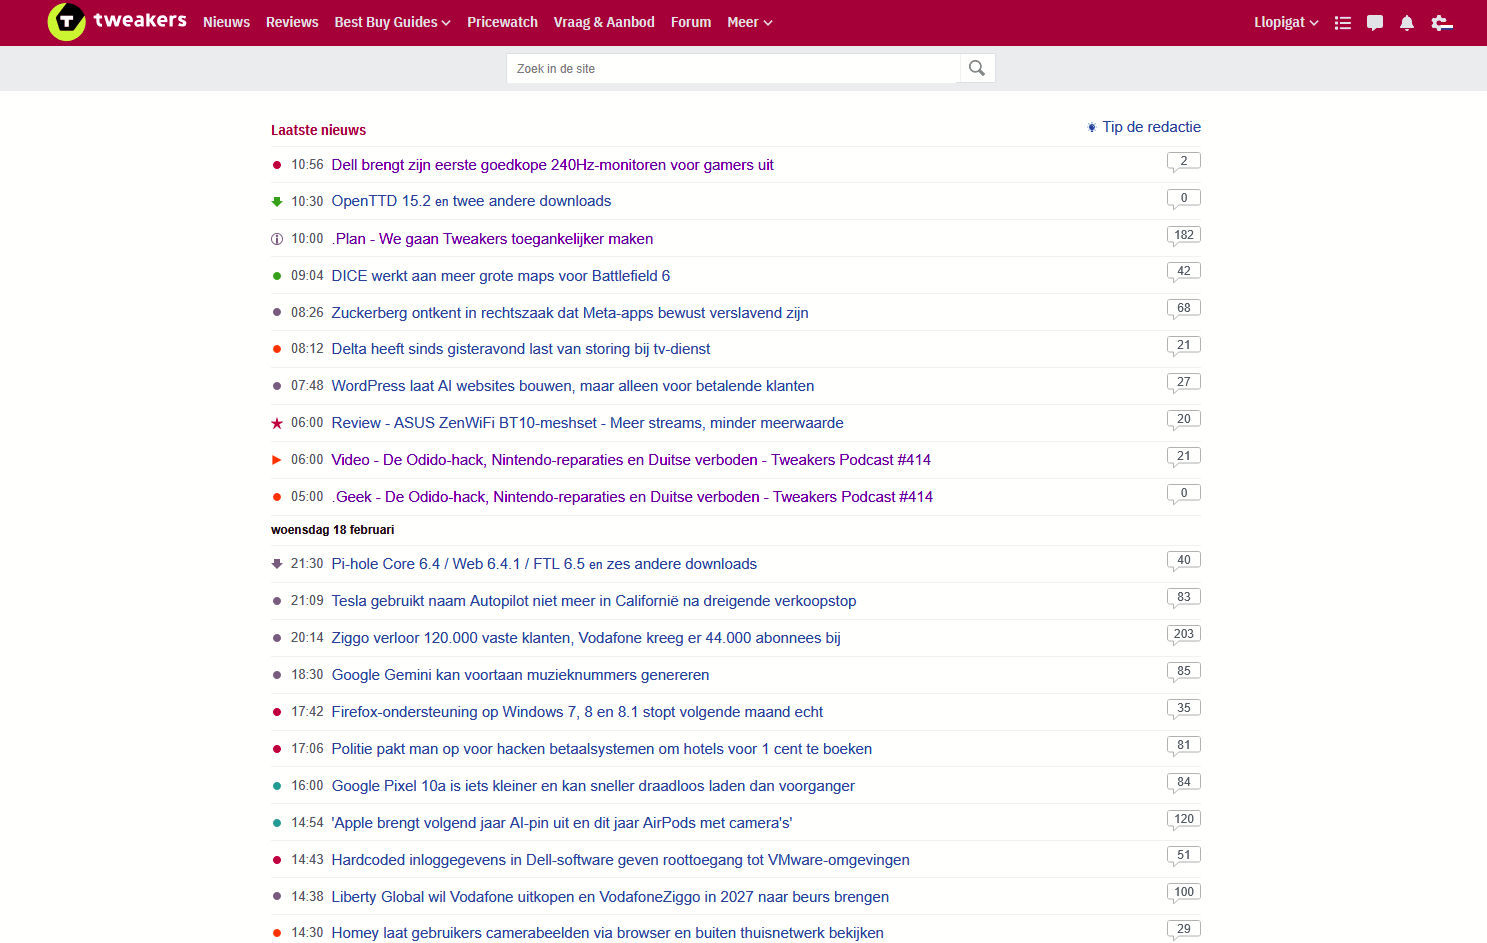Open the comments bubble for the Delta storing article
This screenshot has width=1487, height=943.
pos(1184,346)
